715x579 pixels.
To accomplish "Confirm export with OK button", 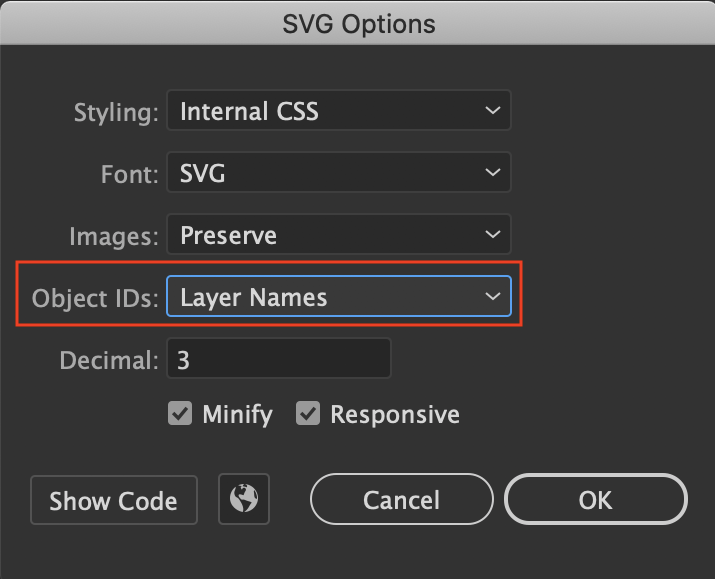I will click(x=596, y=500).
